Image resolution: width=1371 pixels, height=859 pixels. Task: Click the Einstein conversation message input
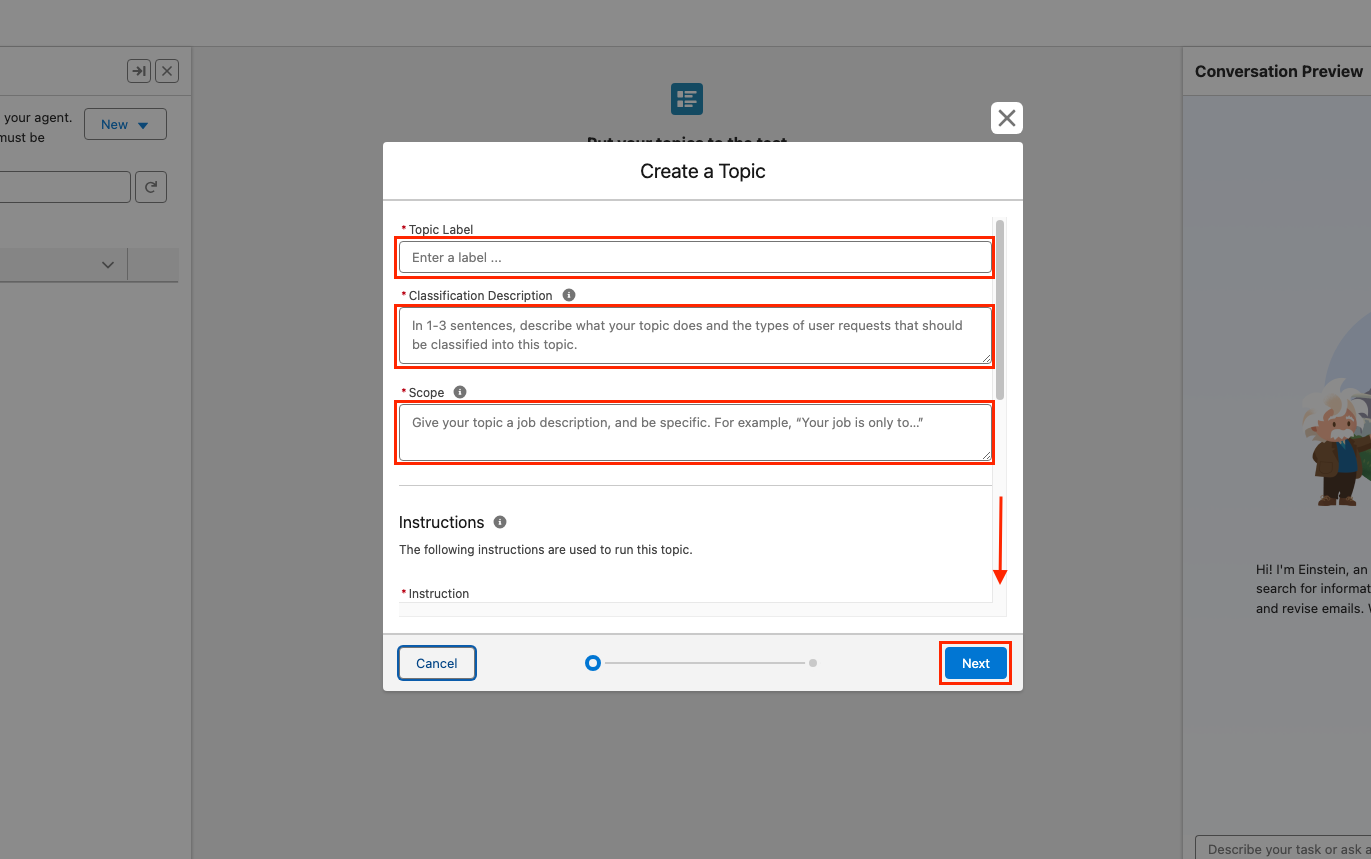point(1285,848)
